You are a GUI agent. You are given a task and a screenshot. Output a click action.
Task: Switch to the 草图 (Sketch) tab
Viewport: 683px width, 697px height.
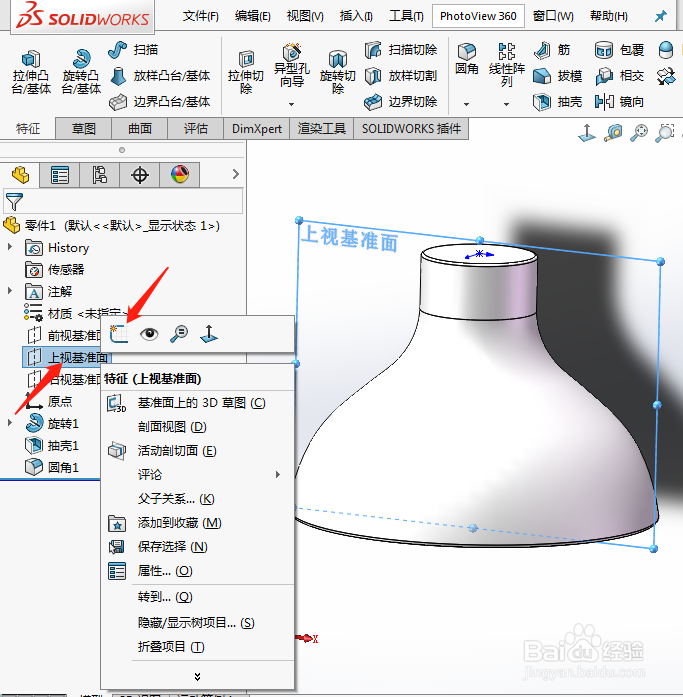pyautogui.click(x=84, y=129)
